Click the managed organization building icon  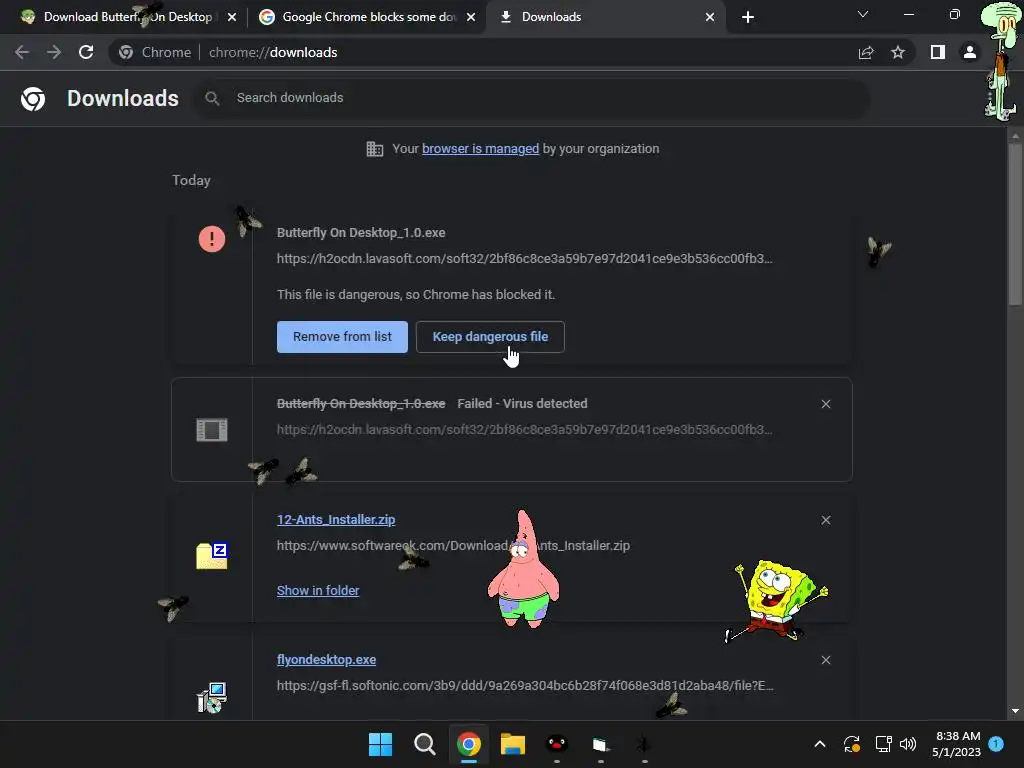(375, 149)
